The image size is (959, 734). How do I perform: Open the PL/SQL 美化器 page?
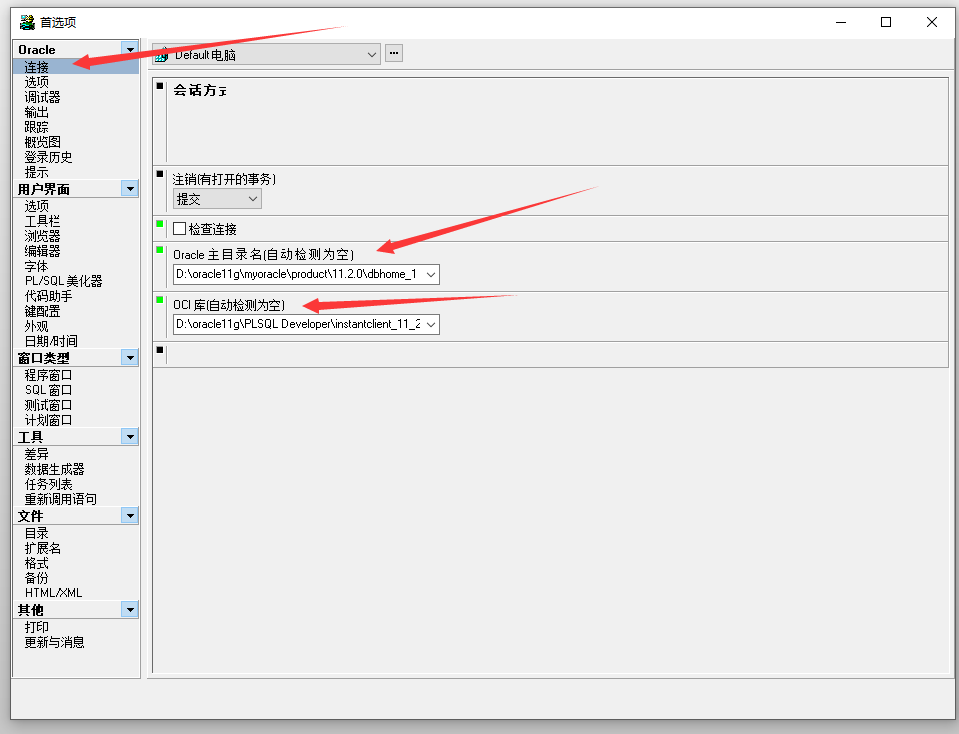(x=64, y=281)
